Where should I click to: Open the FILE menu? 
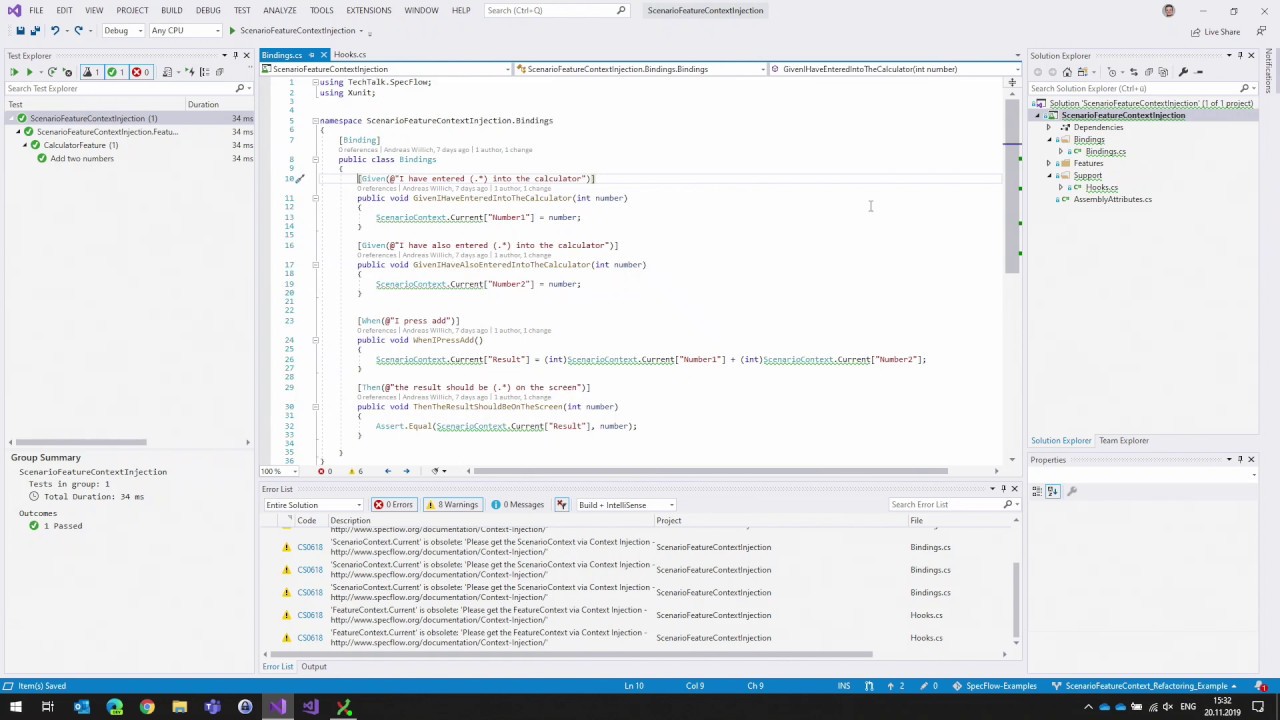click(x=36, y=10)
